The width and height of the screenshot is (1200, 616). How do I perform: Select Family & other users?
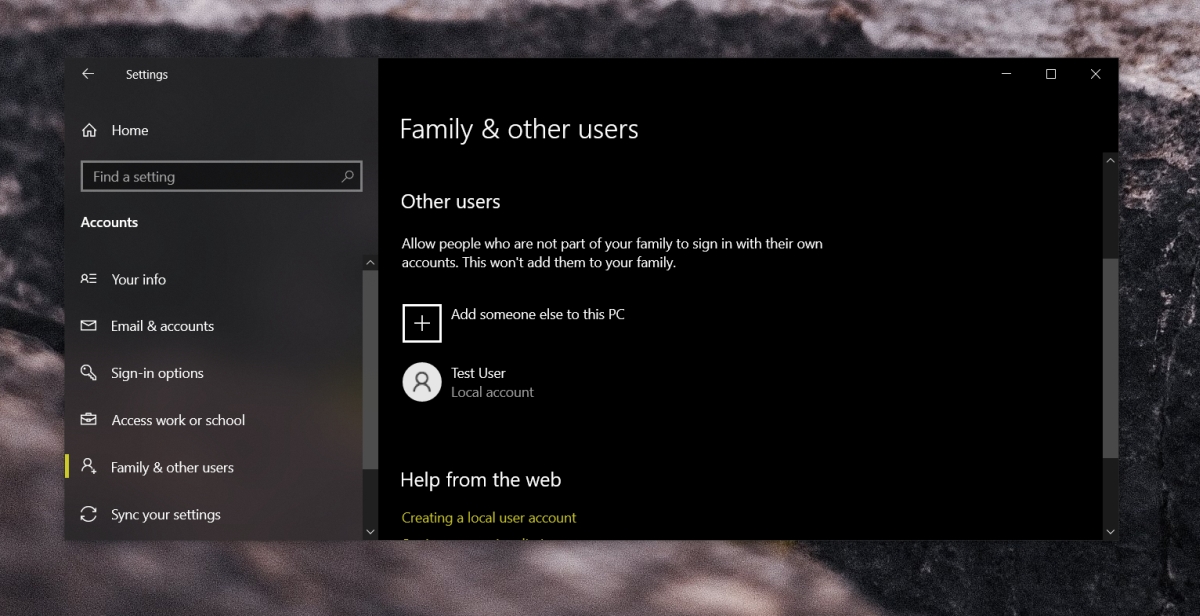[x=172, y=467]
